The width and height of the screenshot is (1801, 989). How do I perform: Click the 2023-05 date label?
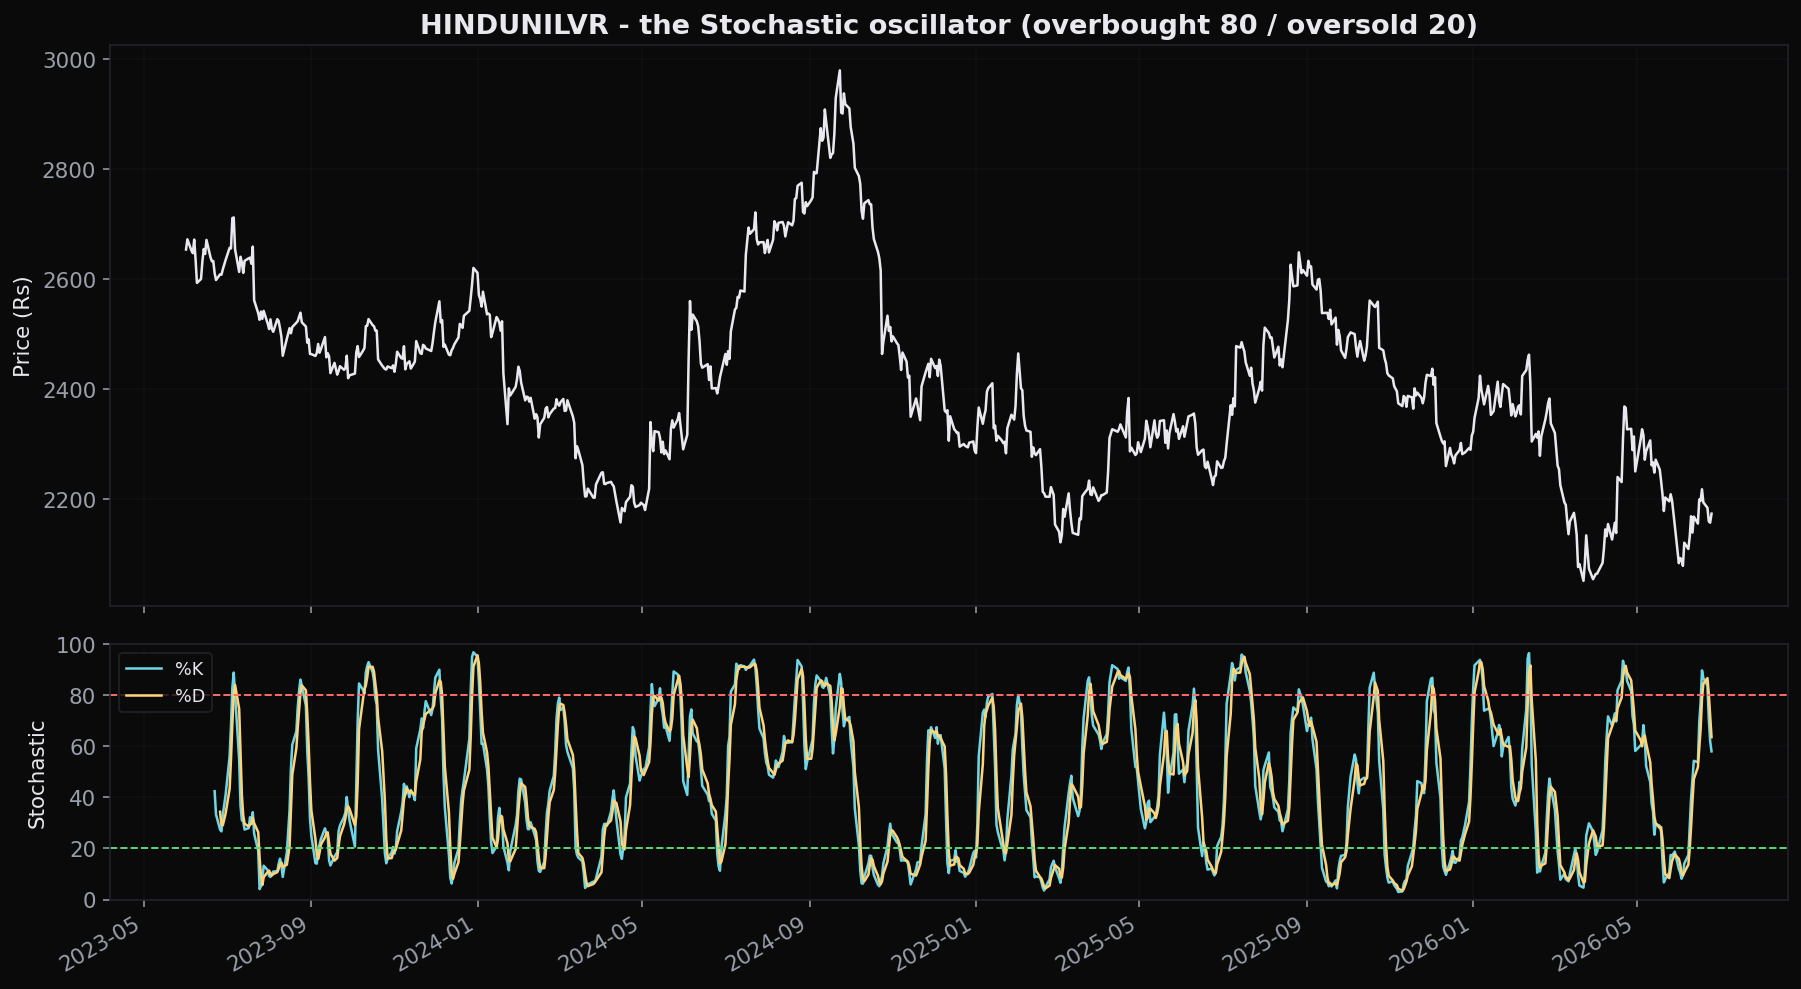103,944
